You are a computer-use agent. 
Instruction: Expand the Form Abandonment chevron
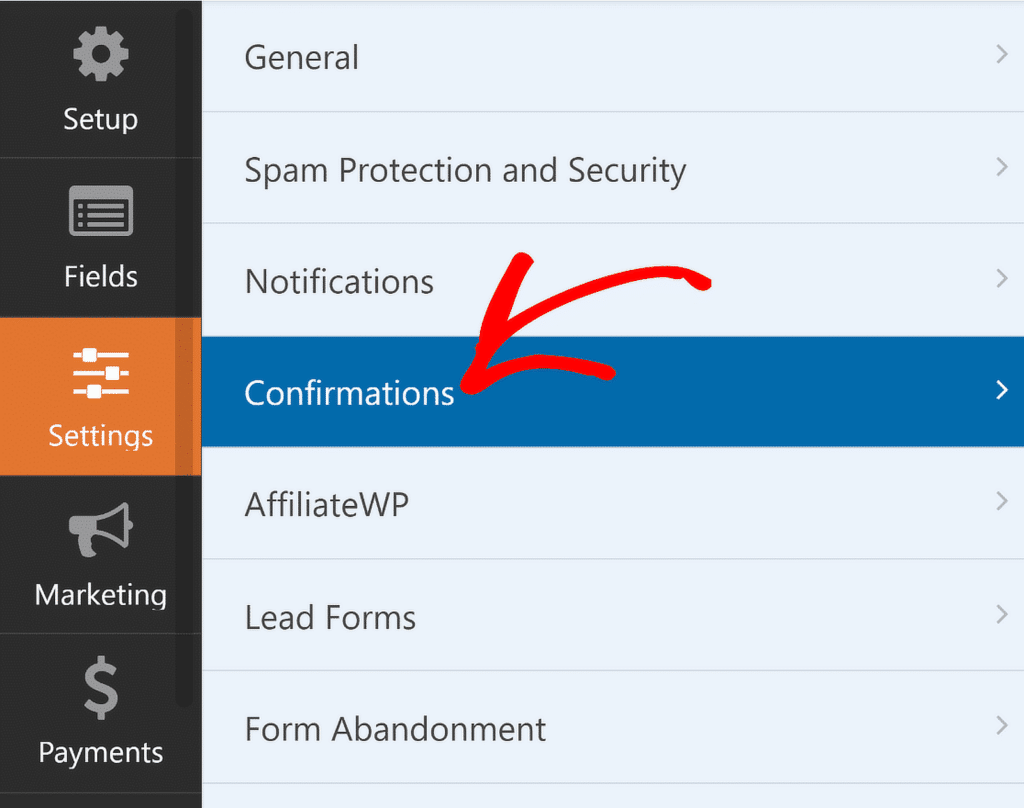click(1003, 728)
